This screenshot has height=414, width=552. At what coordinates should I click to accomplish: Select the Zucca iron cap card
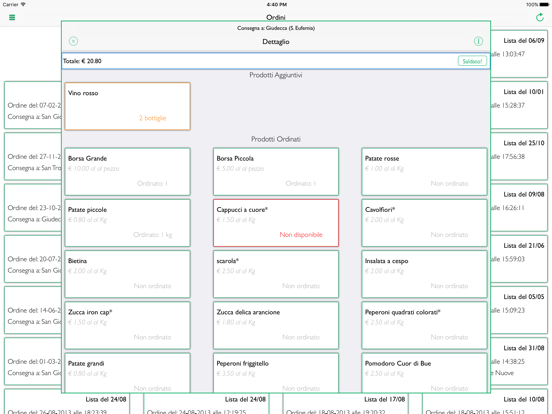coord(127,325)
